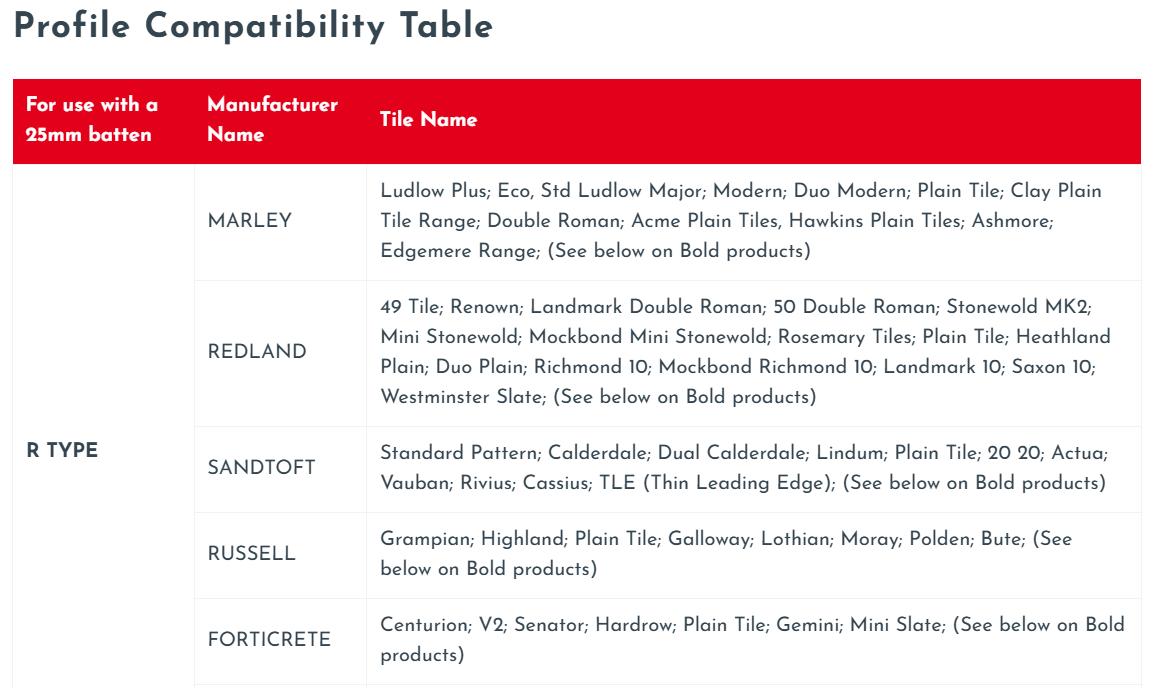
Task: Click the Profile Compatibility Table heading
Action: click(x=253, y=27)
